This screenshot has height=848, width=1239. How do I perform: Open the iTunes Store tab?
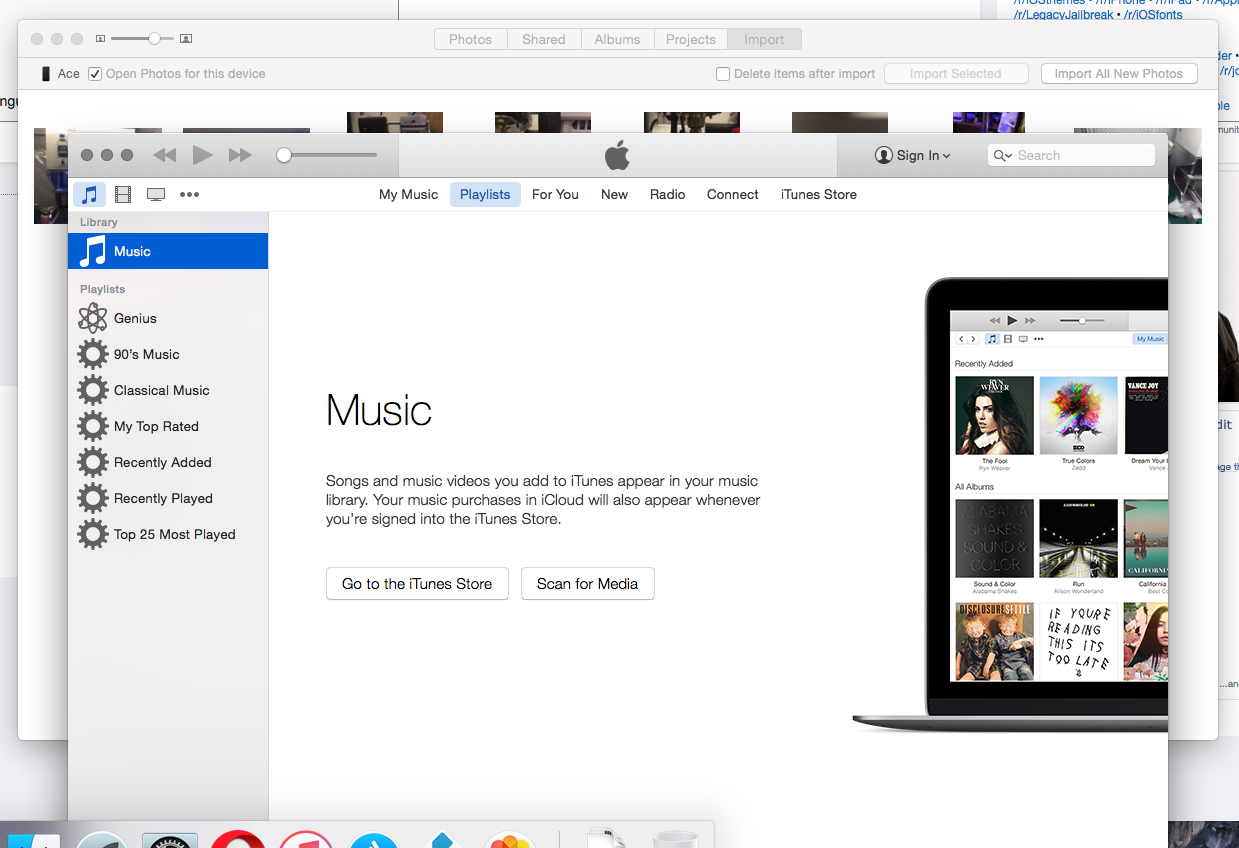(x=818, y=195)
